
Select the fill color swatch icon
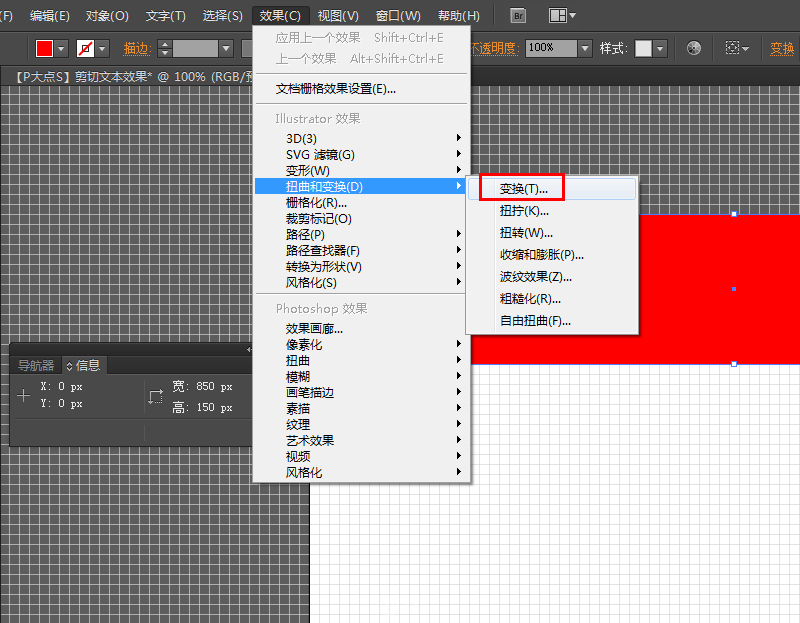[x=46, y=47]
